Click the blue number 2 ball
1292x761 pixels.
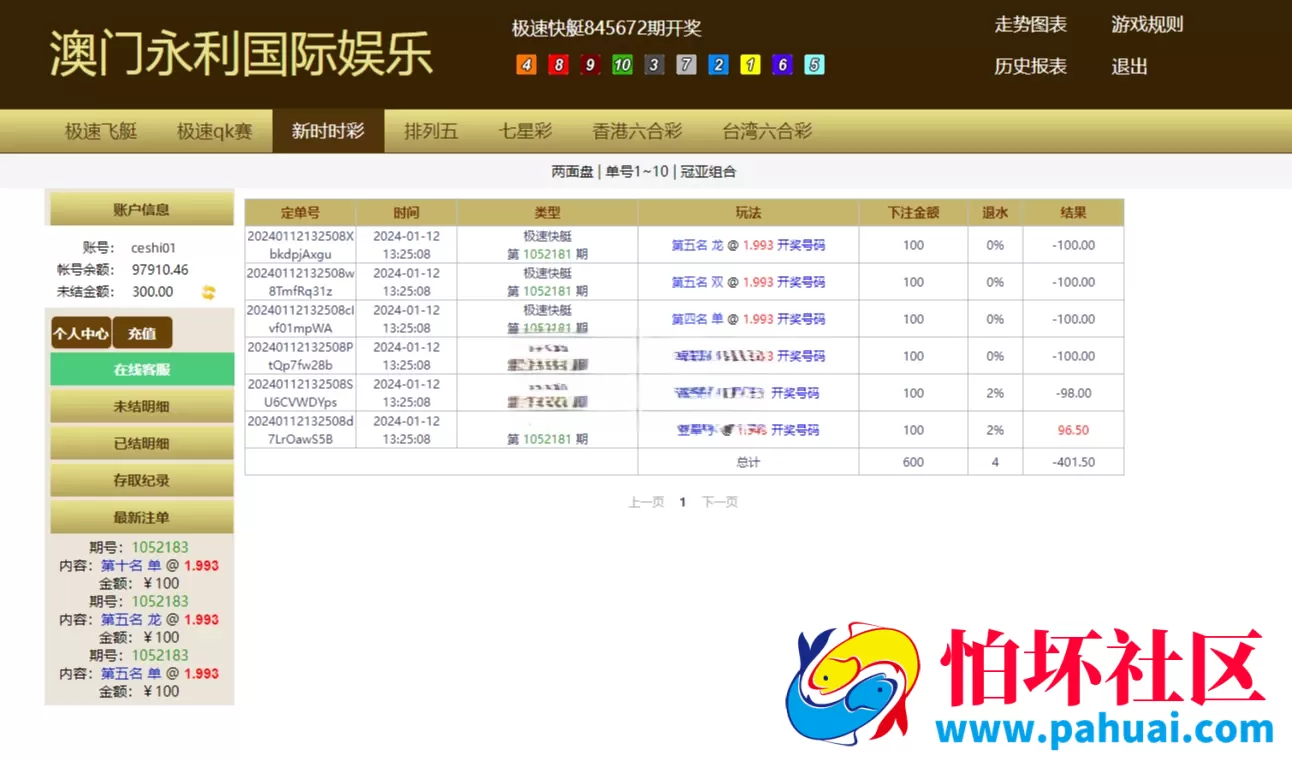tap(718, 65)
